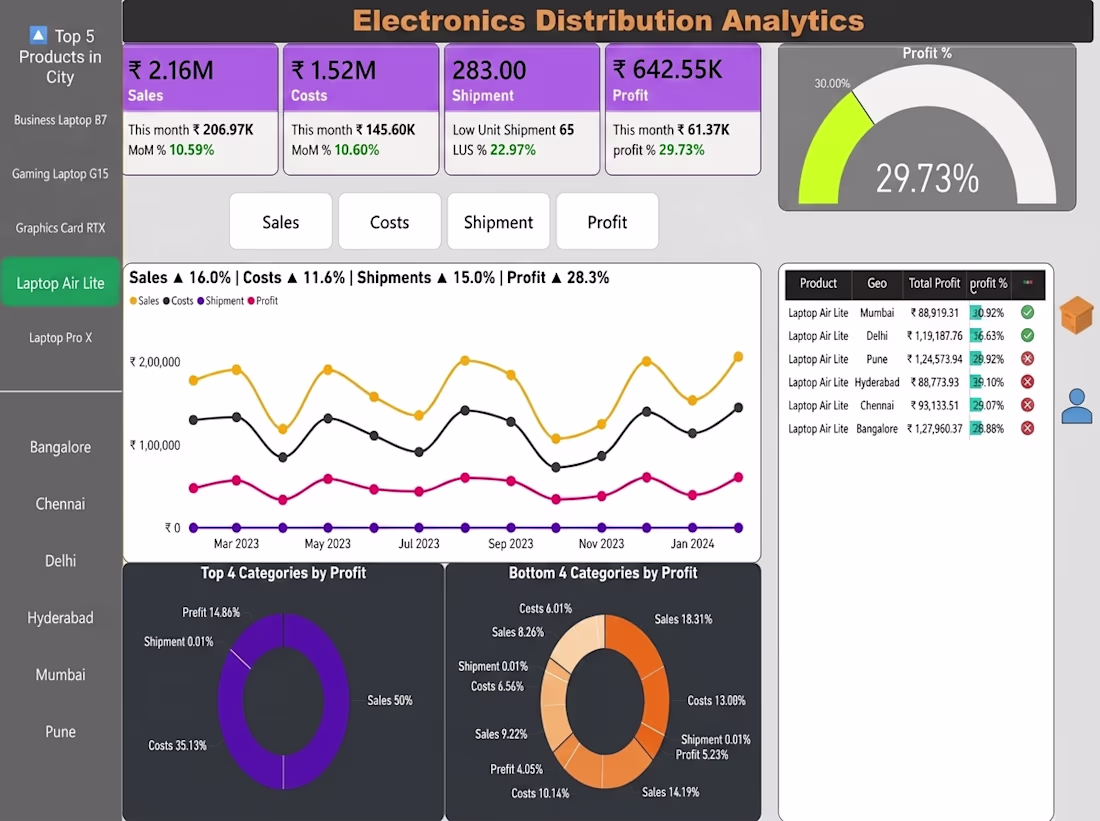Click the pink Profit legend dot
The width and height of the screenshot is (1100, 821).
tap(251, 301)
